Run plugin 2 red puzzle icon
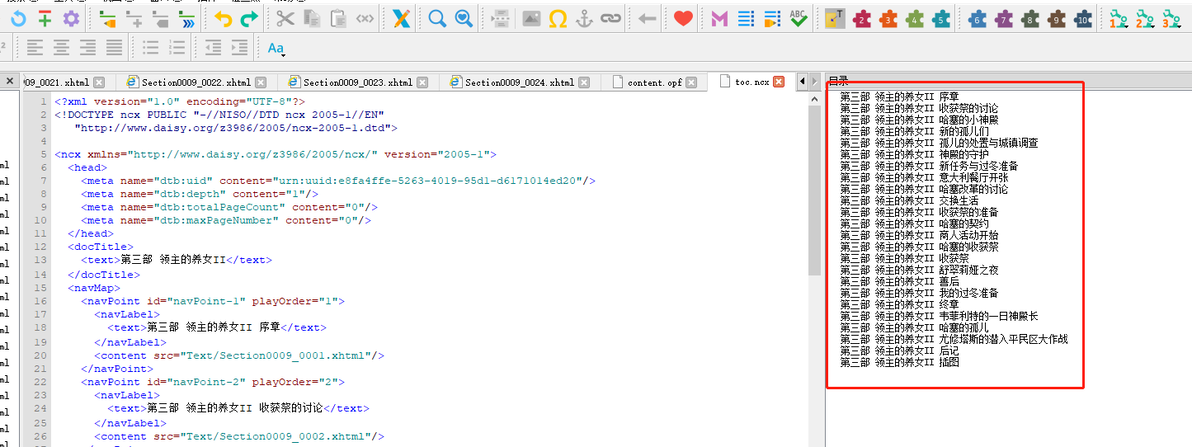 pos(861,20)
